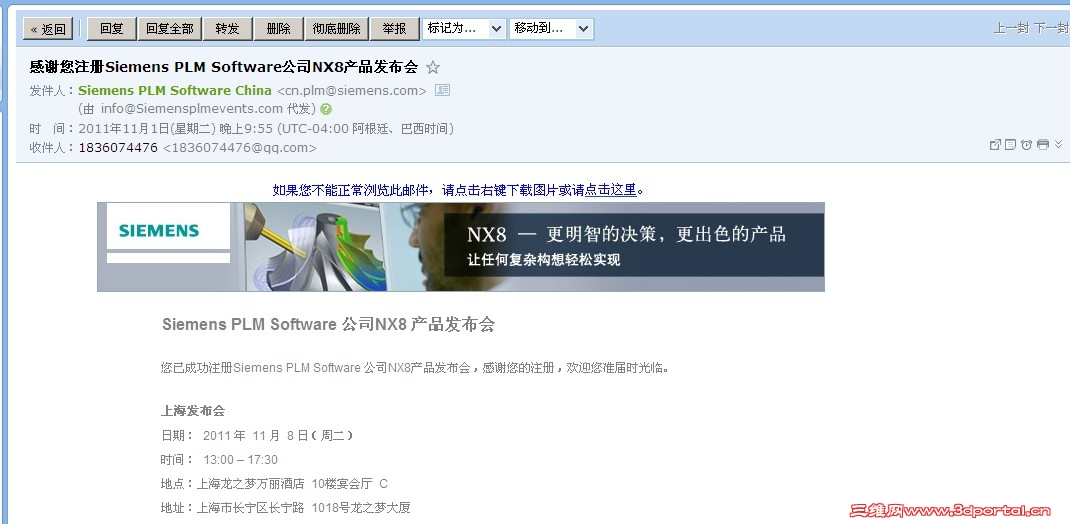Screen dimensions: 1070x524
Task: Star this email with the star icon
Action: [x=433, y=68]
